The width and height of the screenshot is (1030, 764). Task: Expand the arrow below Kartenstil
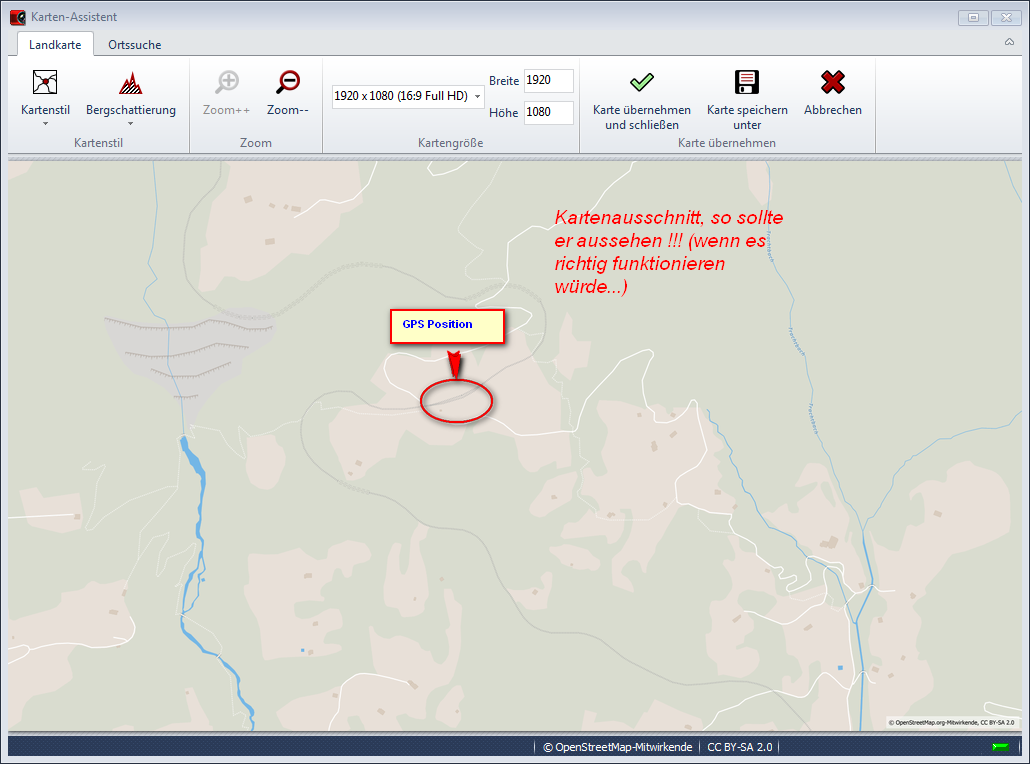tap(45, 124)
